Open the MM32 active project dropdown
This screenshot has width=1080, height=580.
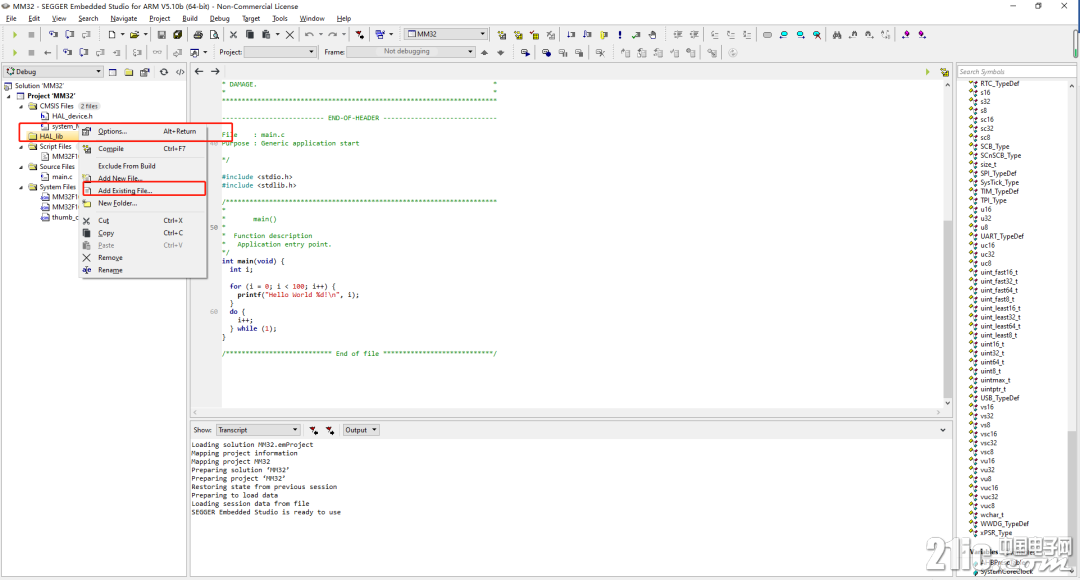click(x=446, y=34)
